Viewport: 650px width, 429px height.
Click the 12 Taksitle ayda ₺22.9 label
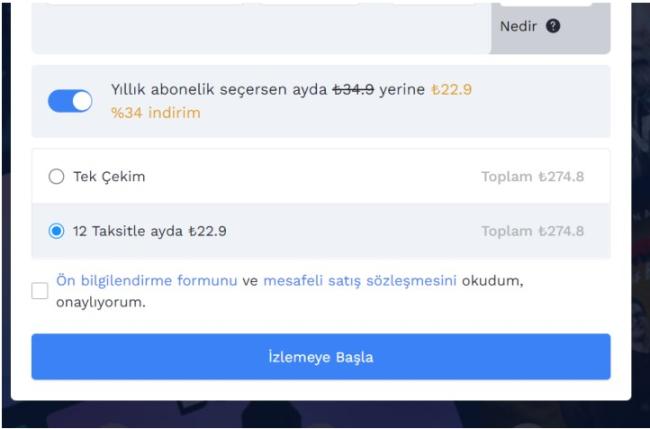pos(150,231)
